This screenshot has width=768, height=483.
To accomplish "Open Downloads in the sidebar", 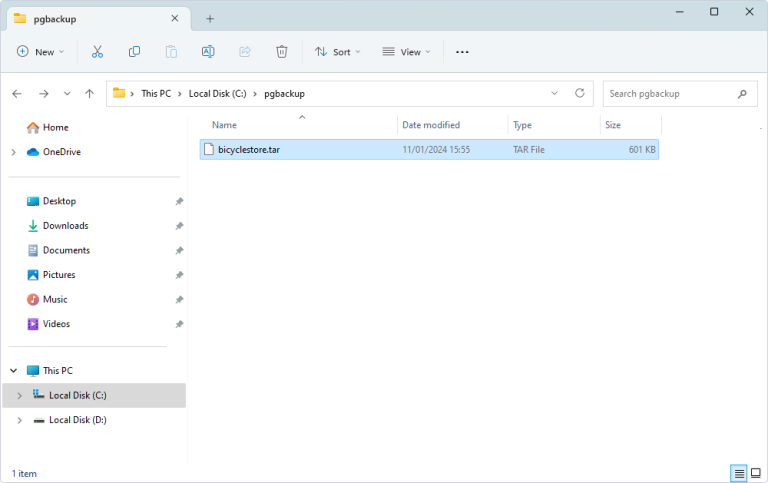I will [x=65, y=226].
